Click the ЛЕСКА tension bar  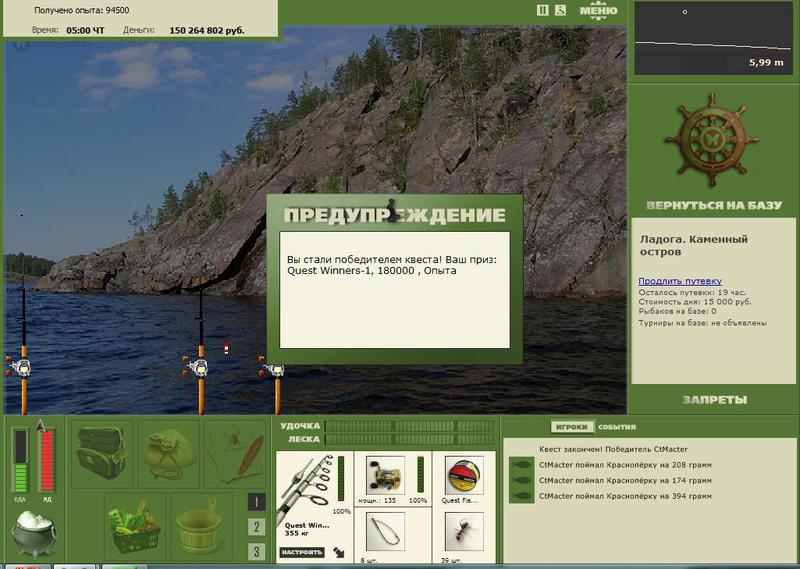pyautogui.click(x=410, y=439)
